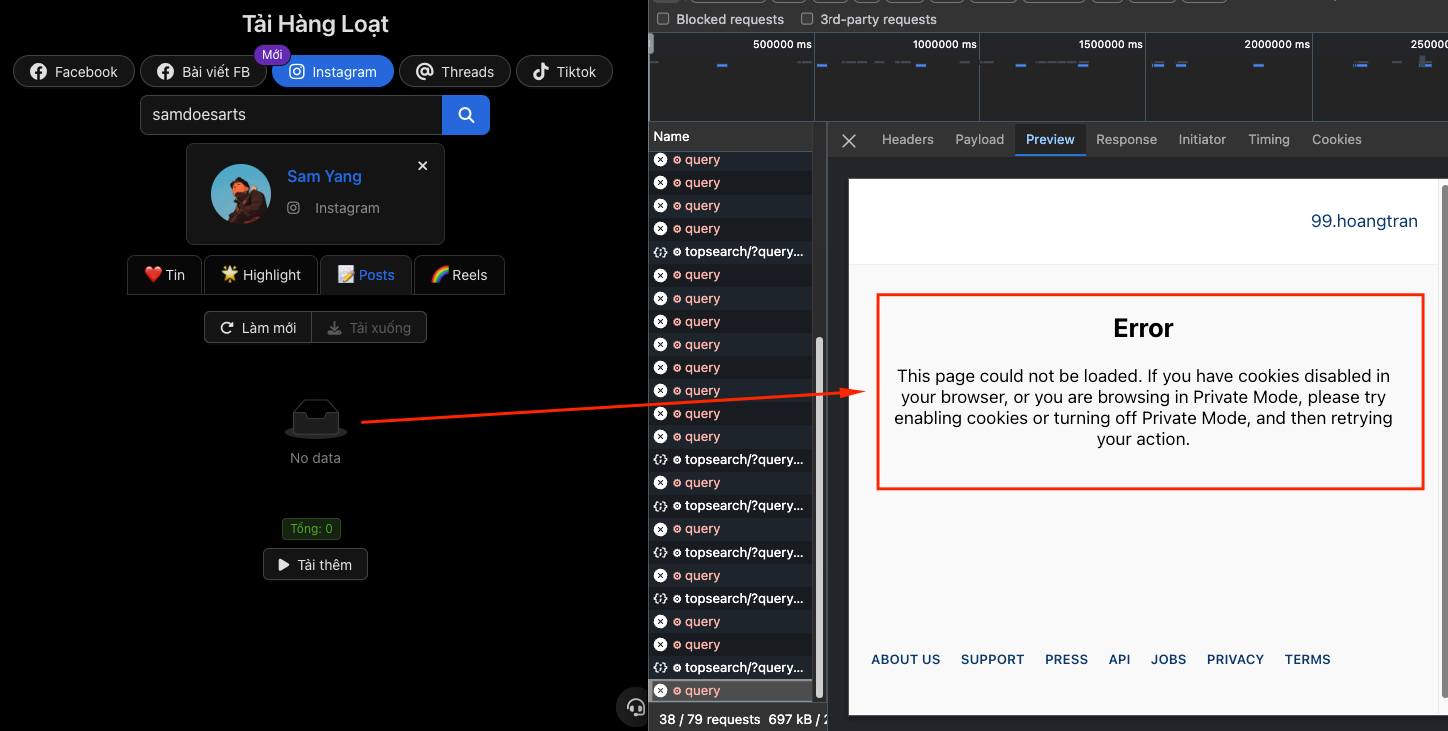Click the SUPPORT footer link
The width and height of the screenshot is (1448, 731).
[992, 660]
